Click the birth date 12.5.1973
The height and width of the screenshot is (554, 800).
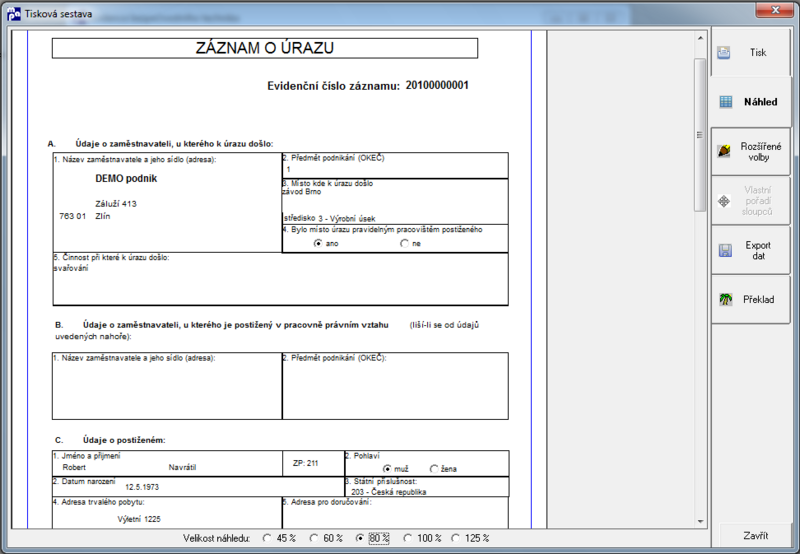coord(142,487)
